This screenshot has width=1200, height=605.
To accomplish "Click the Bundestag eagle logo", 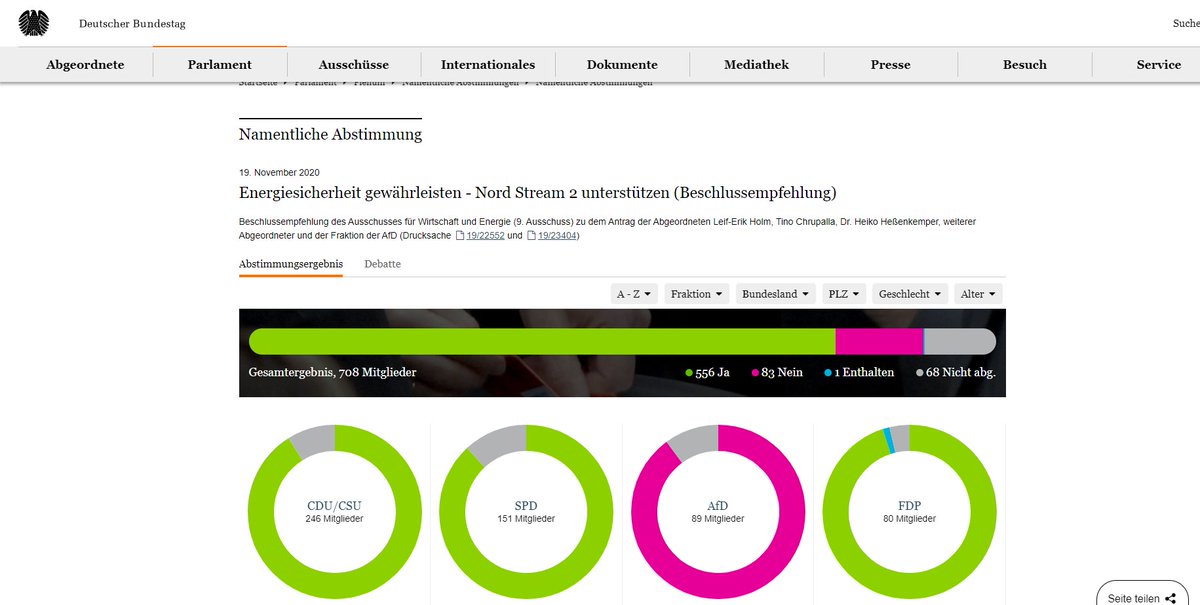I will pyautogui.click(x=34, y=23).
